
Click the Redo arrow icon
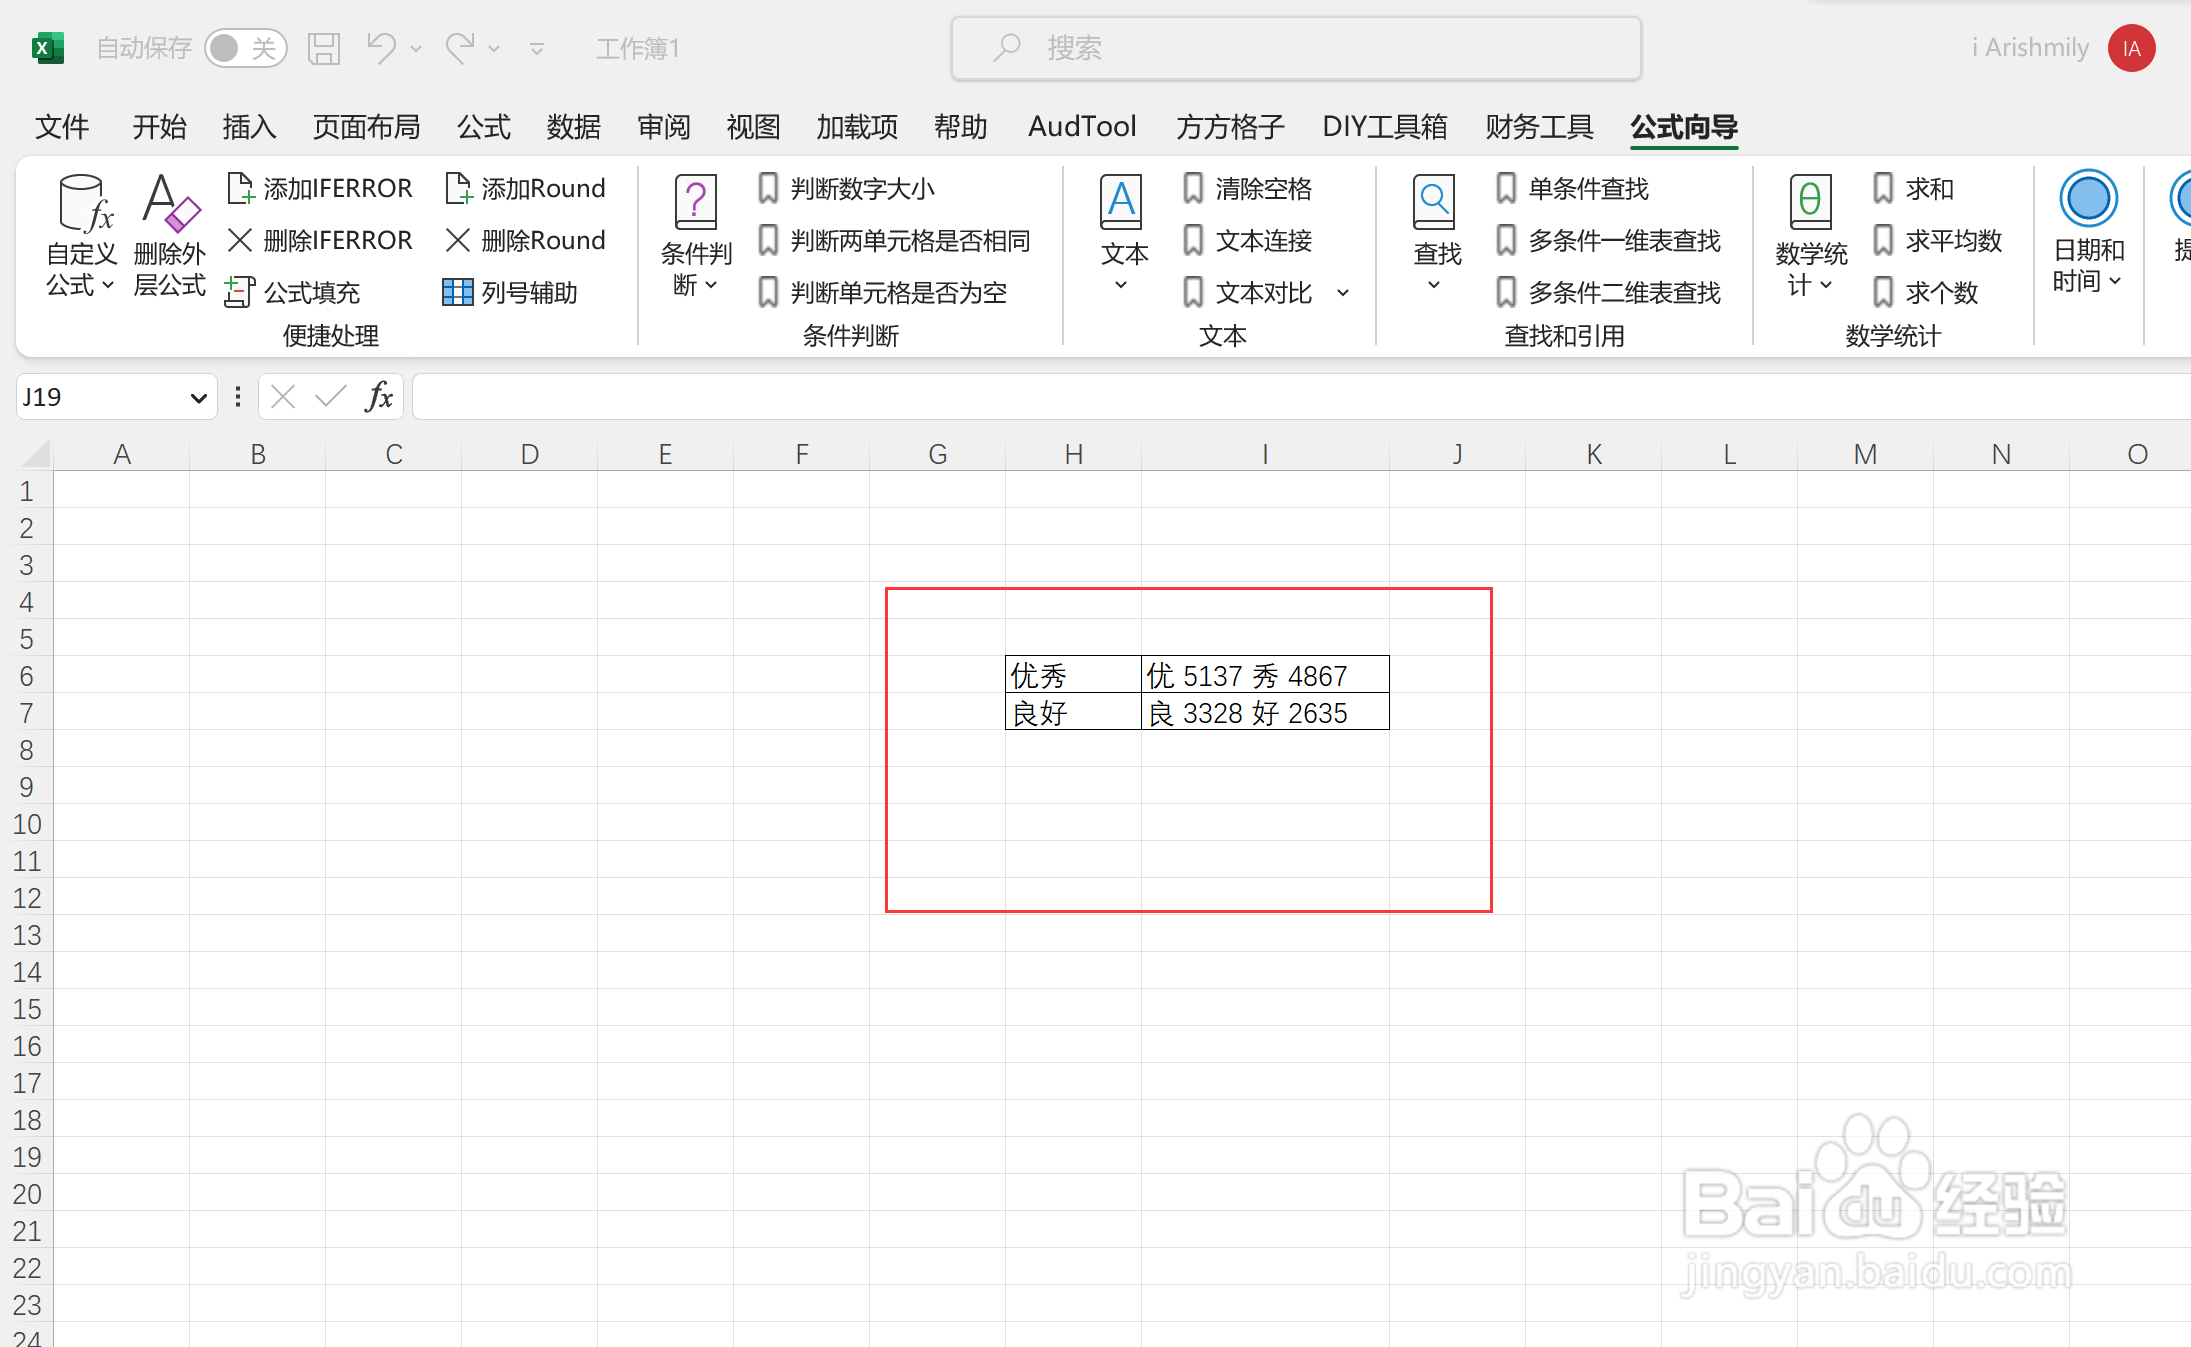[460, 48]
